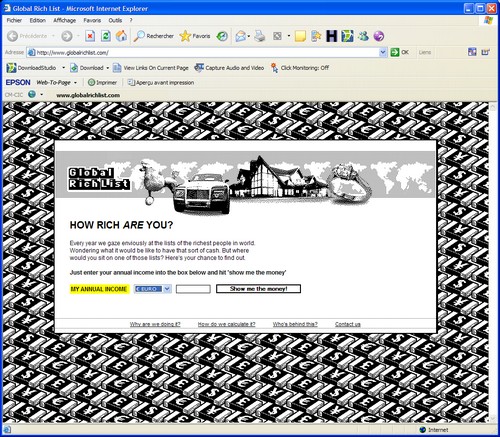The width and height of the screenshot is (500, 437).
Task: Click the Printer icon in the toolbar
Action: coord(260,36)
